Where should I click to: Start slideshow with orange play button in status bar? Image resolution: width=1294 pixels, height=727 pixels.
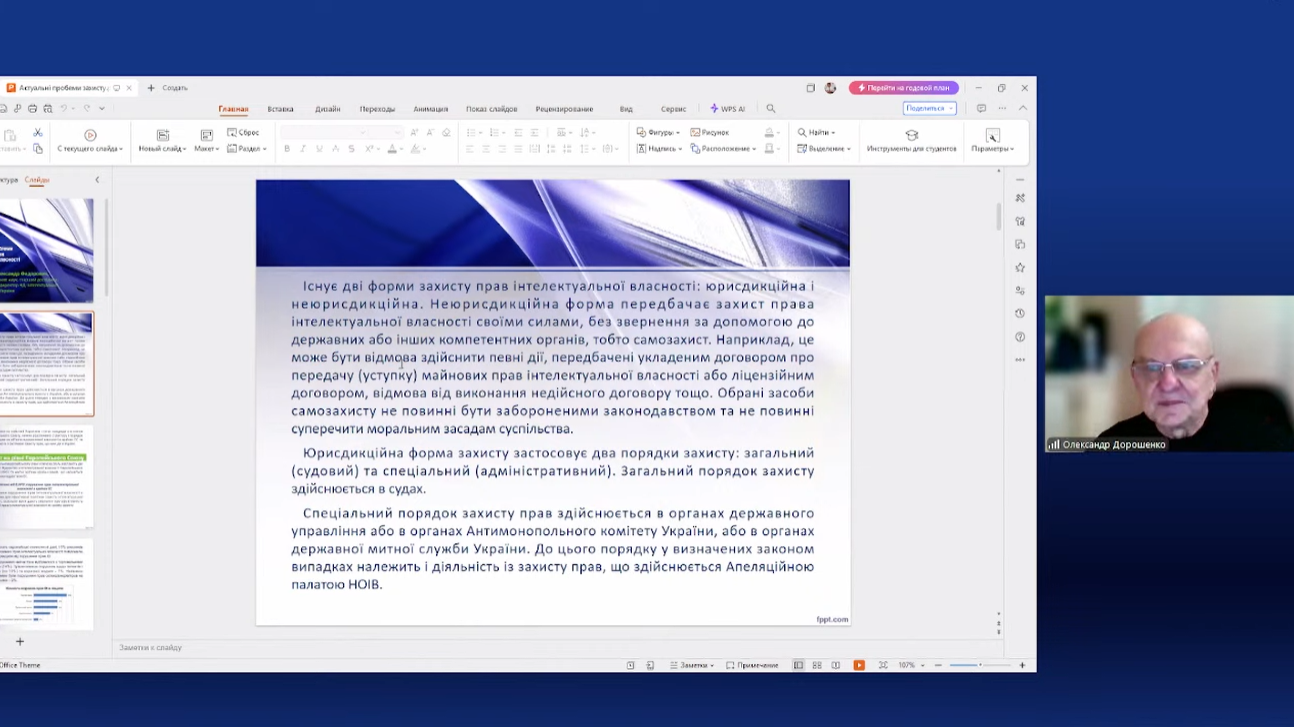pyautogui.click(x=859, y=665)
